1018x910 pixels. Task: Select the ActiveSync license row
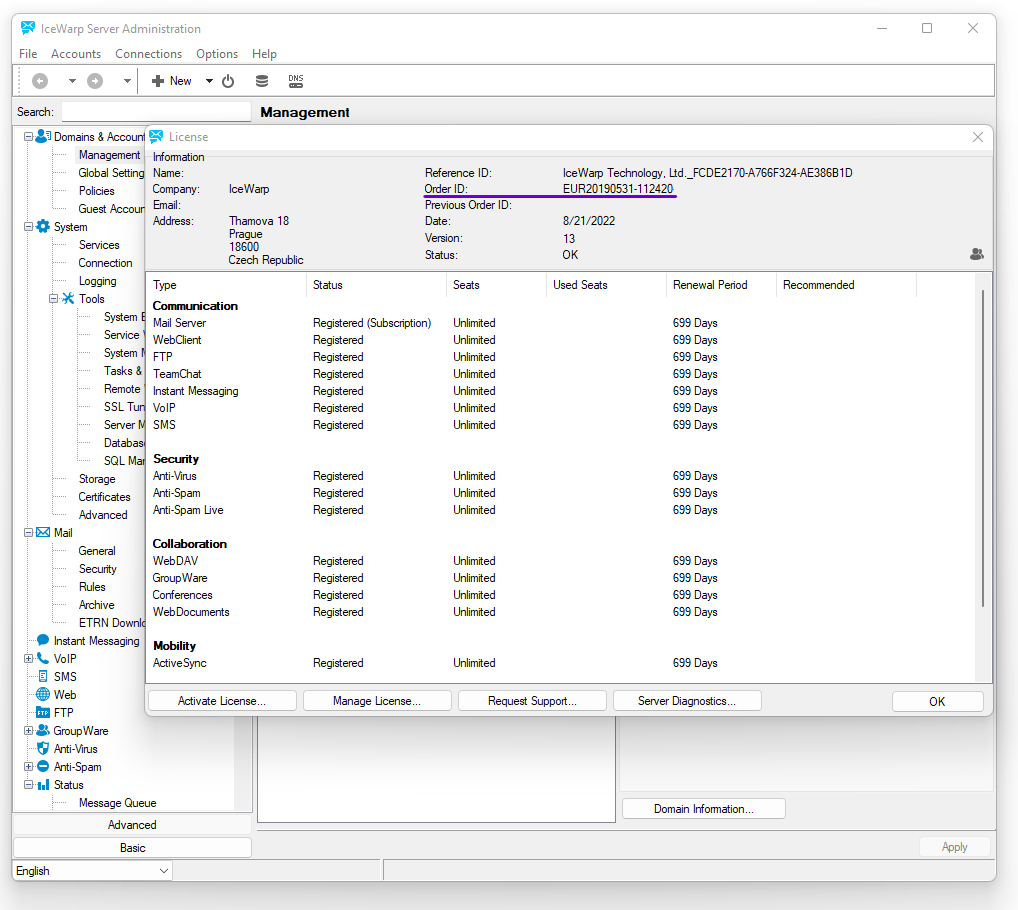tap(562, 663)
